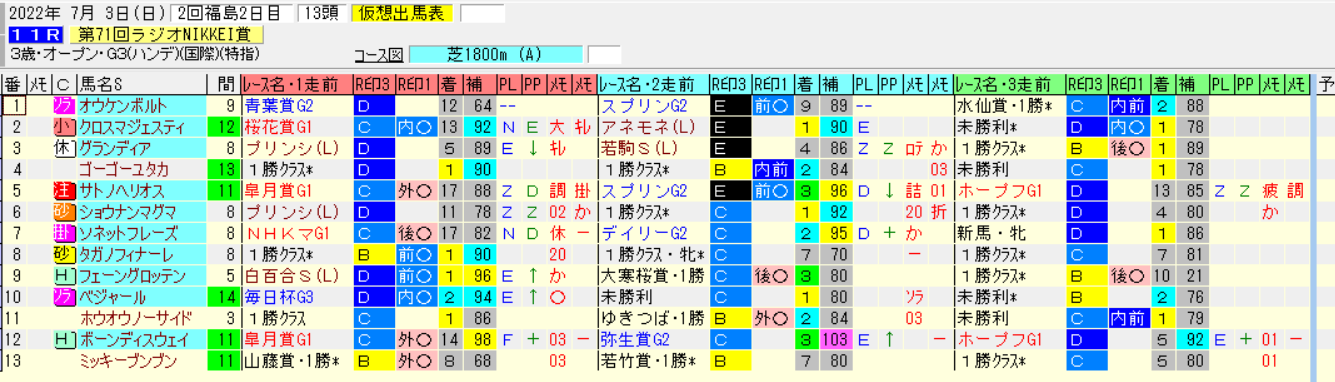Click the H mark beside ボーンディスウェイ

click(63, 339)
